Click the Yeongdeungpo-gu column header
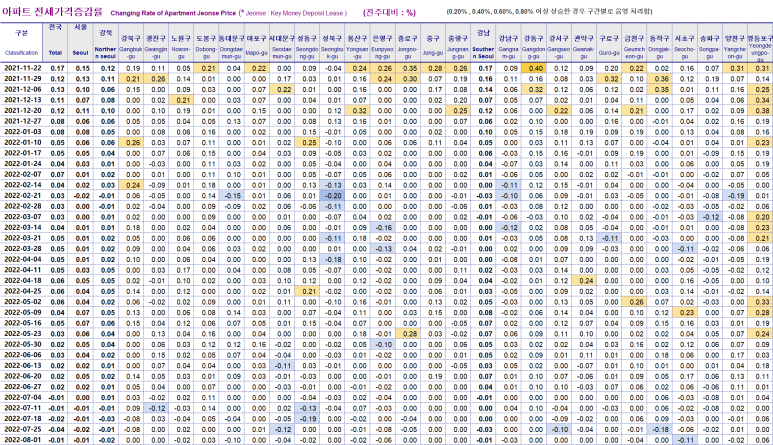773x445 pixels. (760, 42)
